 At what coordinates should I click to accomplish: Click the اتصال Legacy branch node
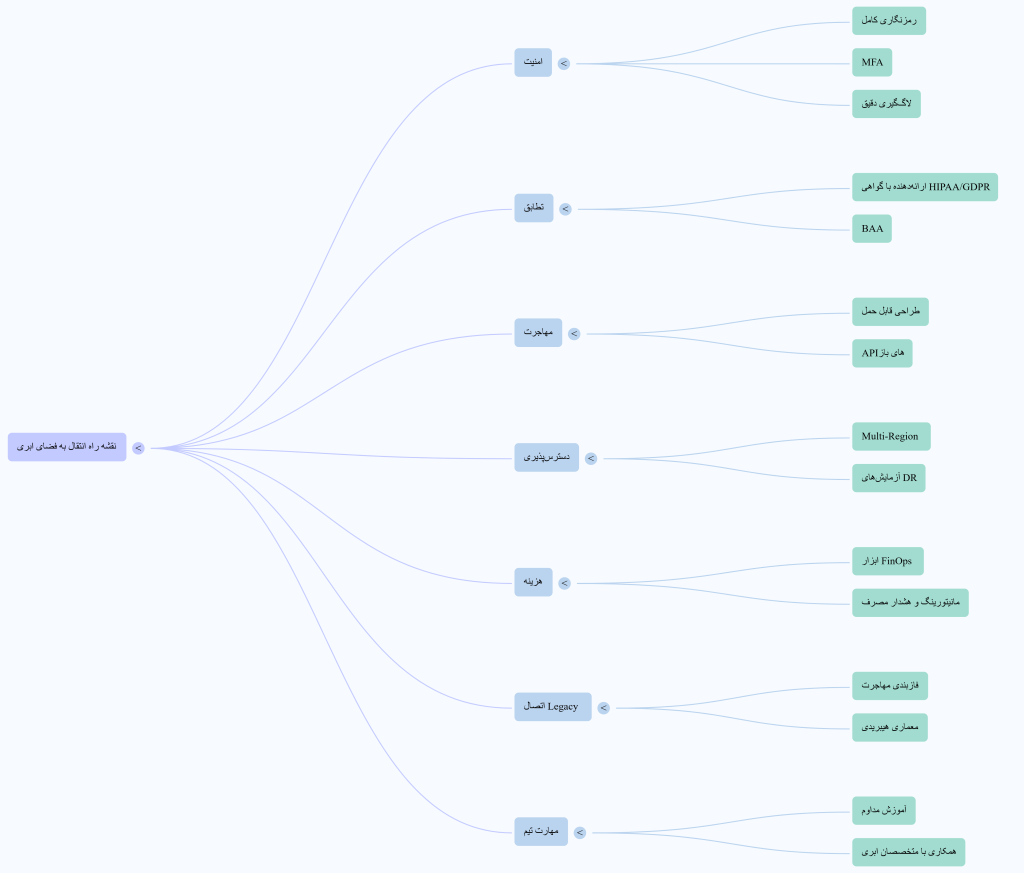[552, 707]
